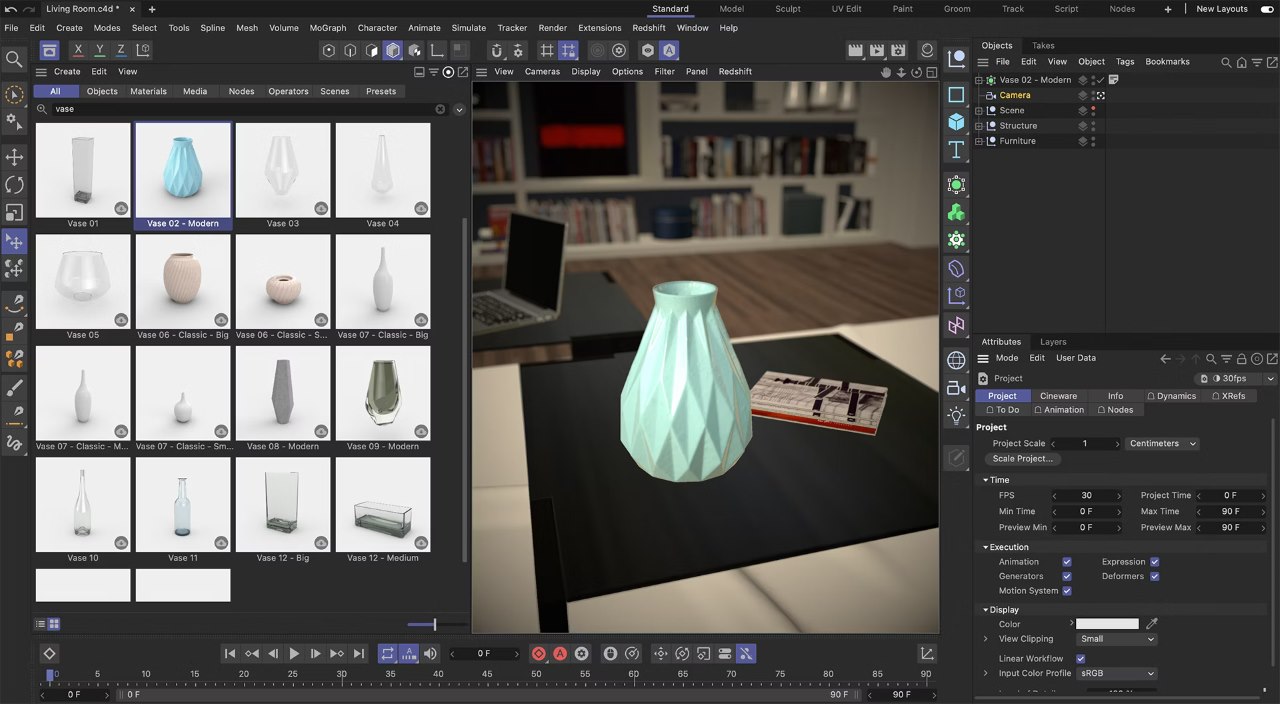The width and height of the screenshot is (1280, 704).
Task: Open the Centimeters units dropdown
Action: [x=1162, y=443]
